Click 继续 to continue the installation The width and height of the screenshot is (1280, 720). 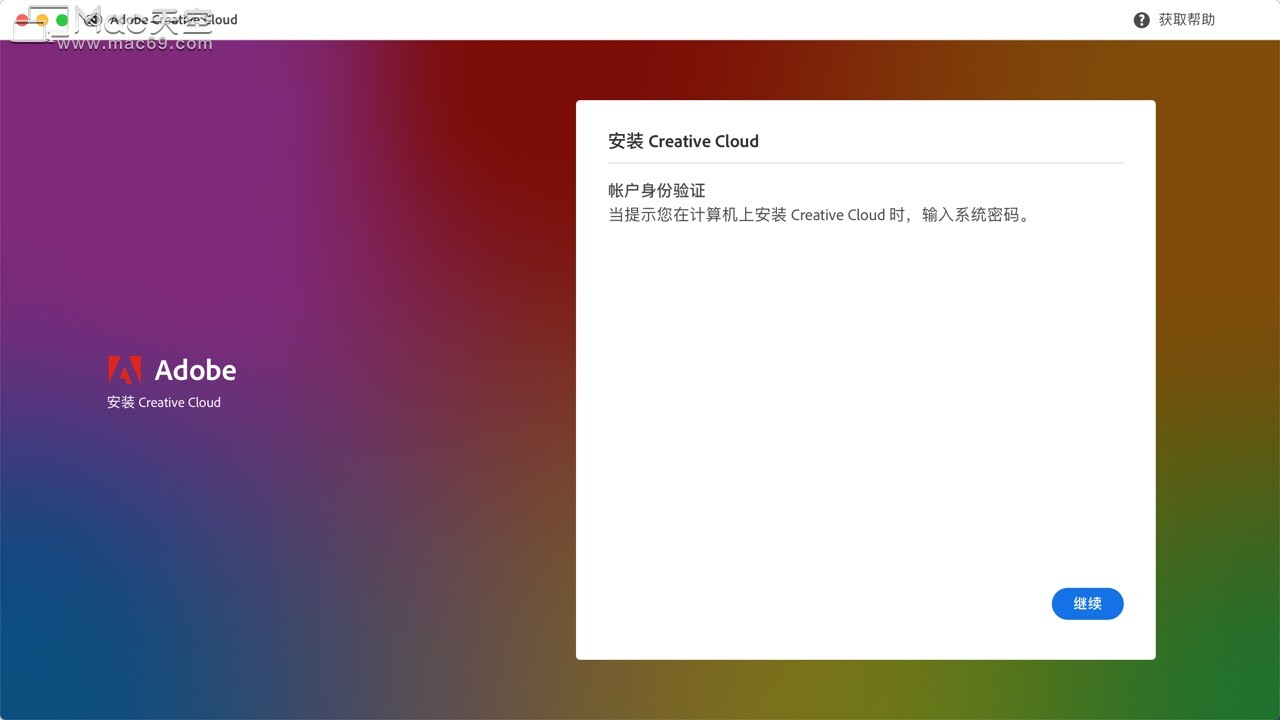click(1087, 603)
